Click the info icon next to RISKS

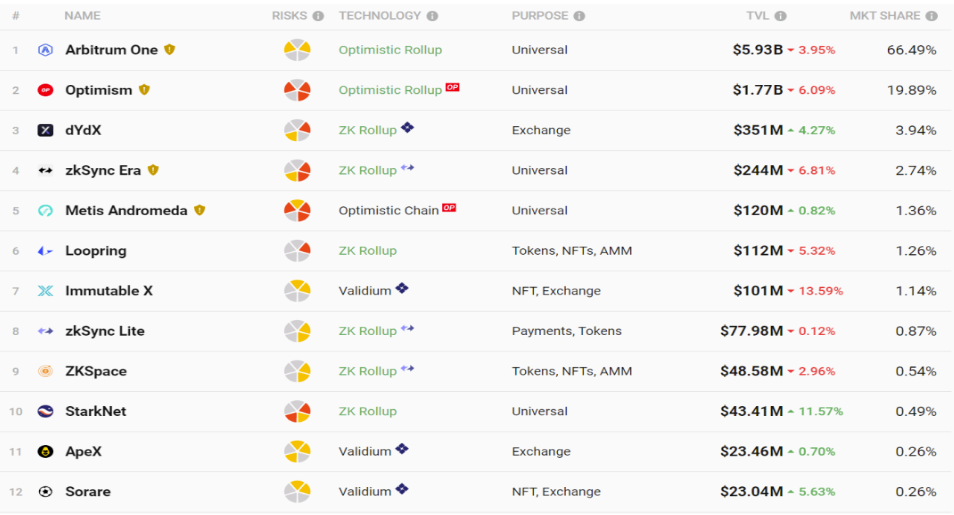coord(318,16)
